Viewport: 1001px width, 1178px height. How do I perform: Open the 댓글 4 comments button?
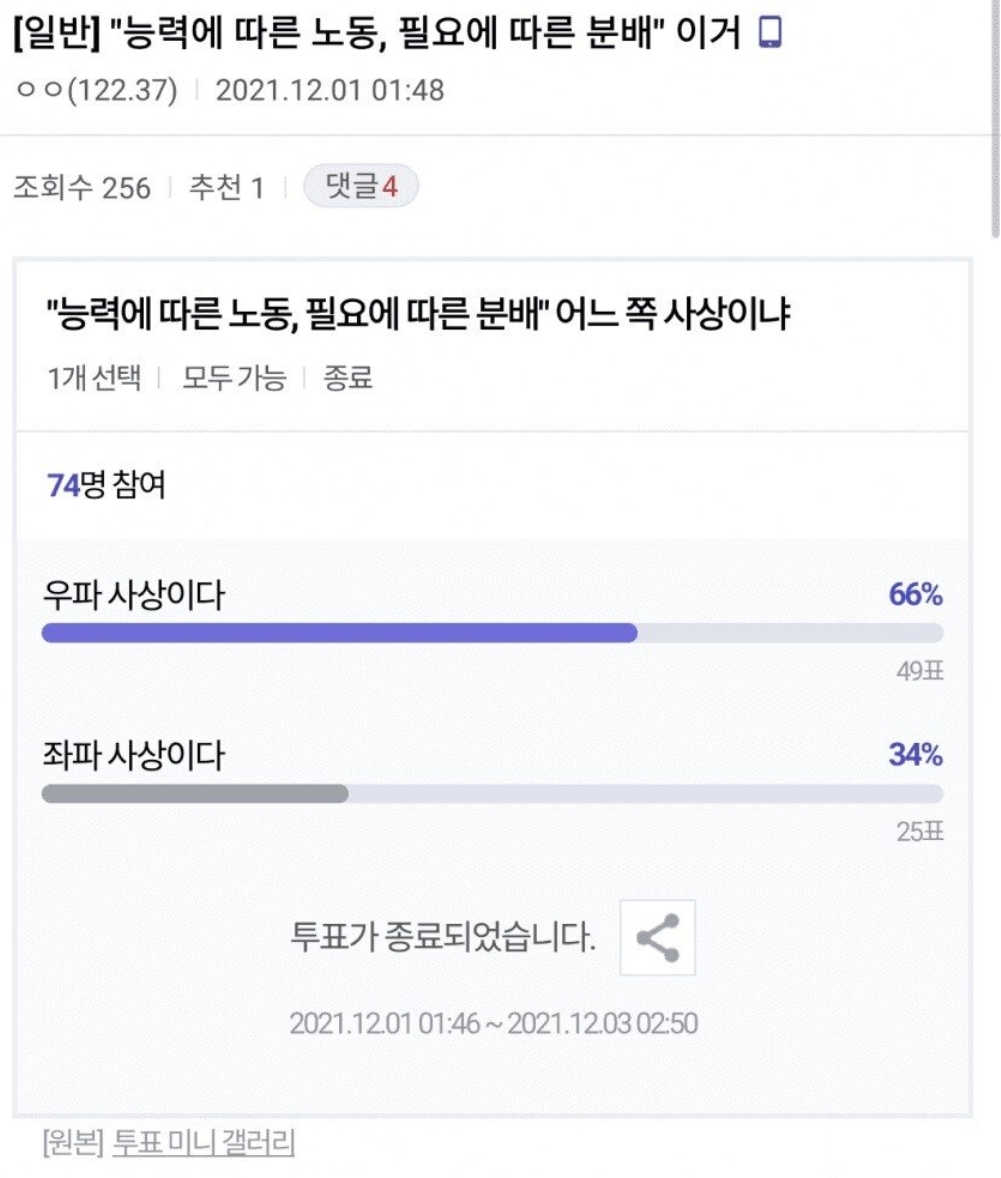pos(360,187)
